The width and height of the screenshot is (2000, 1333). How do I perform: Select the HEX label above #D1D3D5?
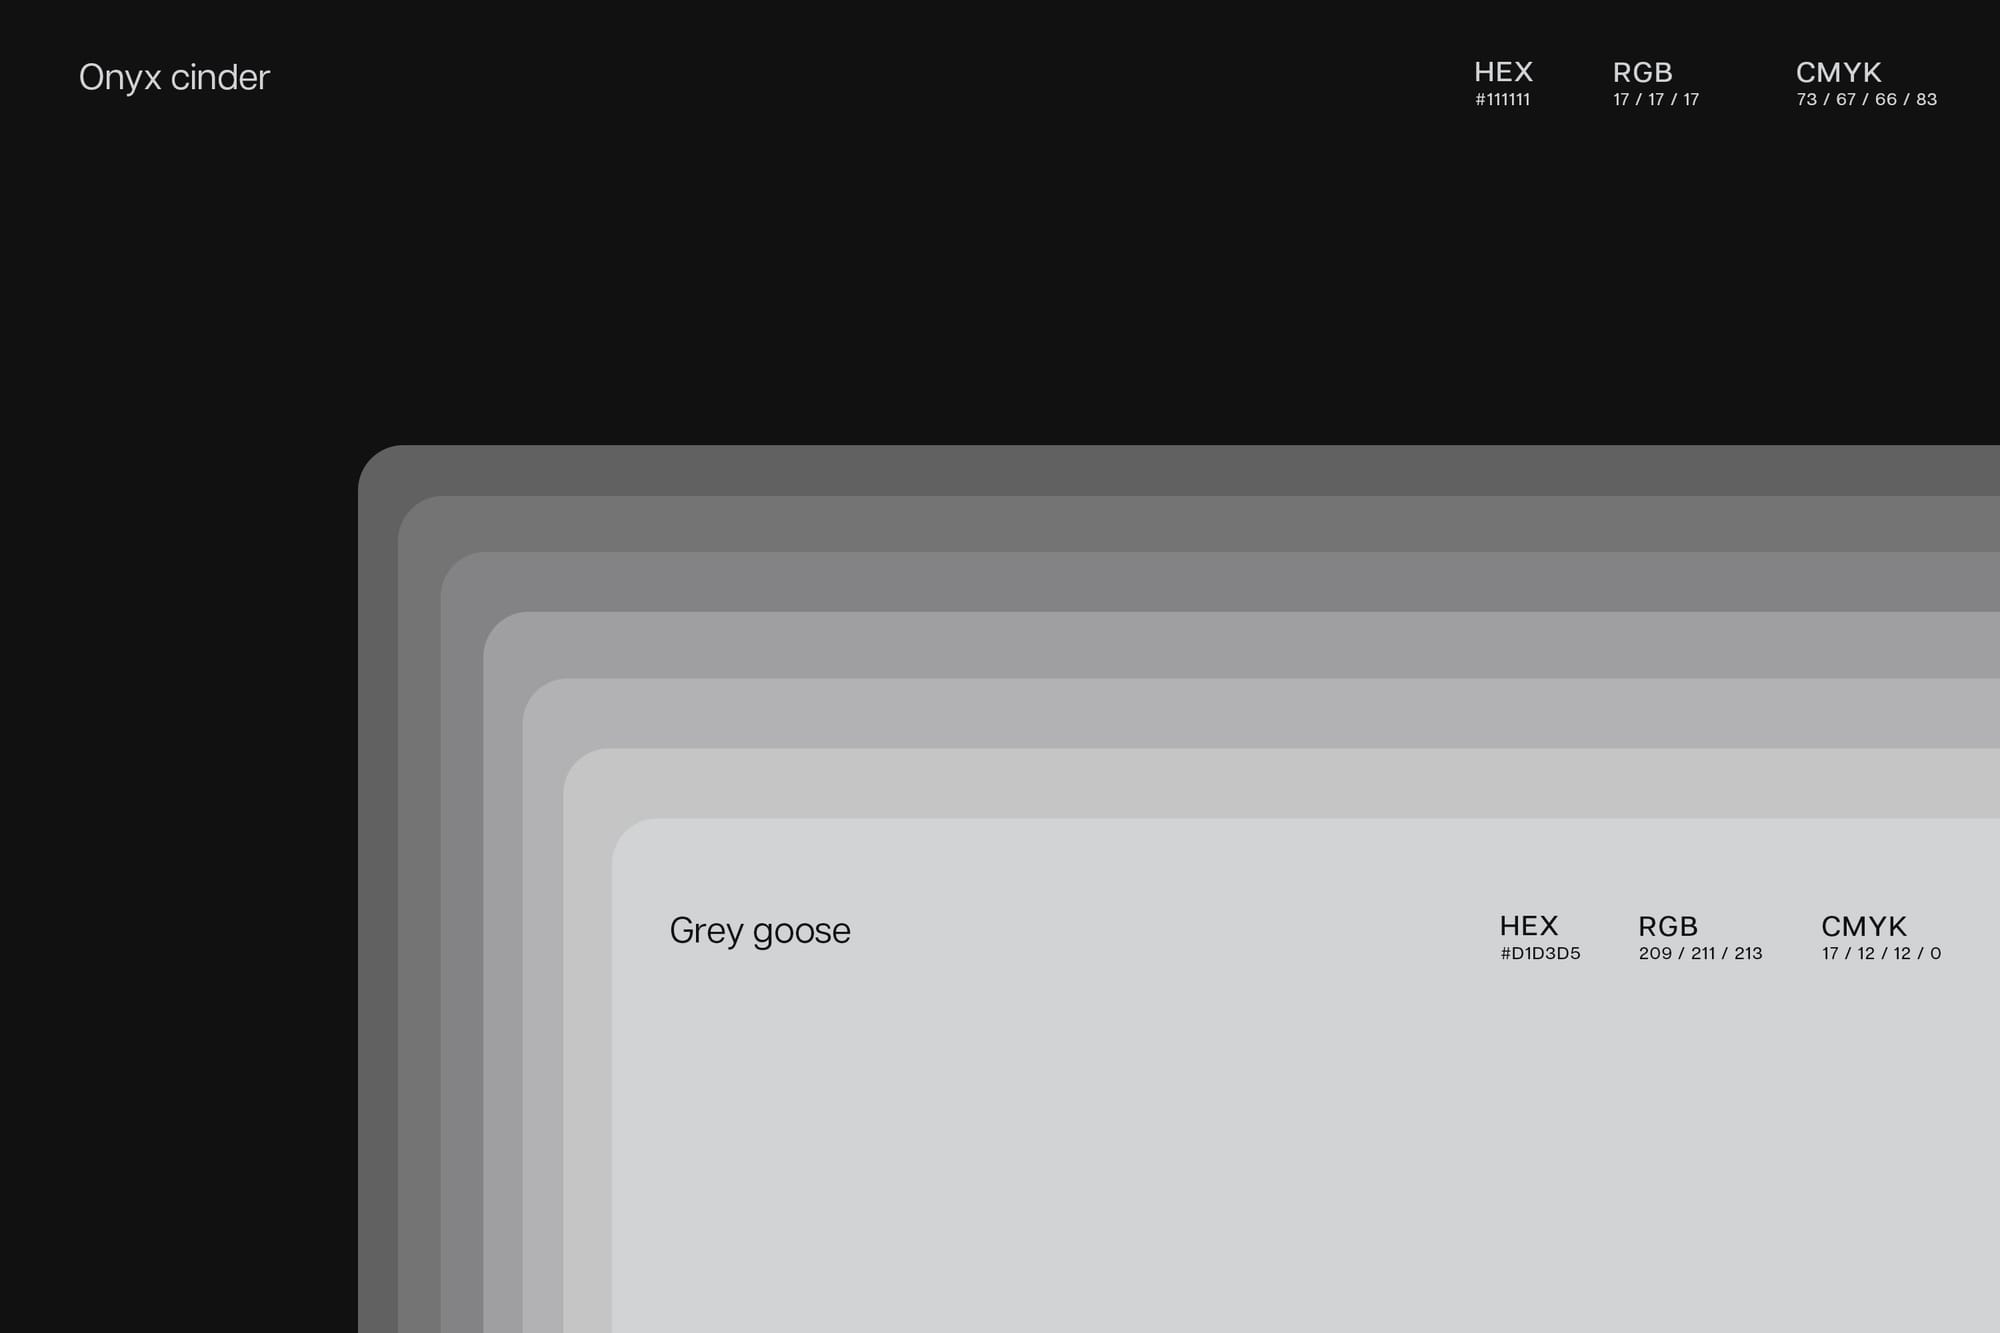click(x=1528, y=926)
